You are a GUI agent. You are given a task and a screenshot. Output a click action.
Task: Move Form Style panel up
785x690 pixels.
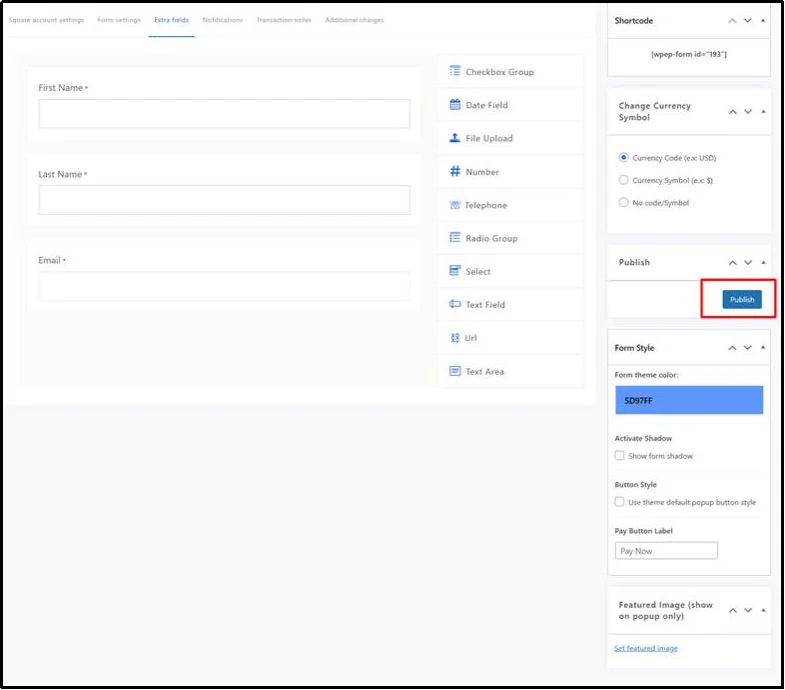732,348
